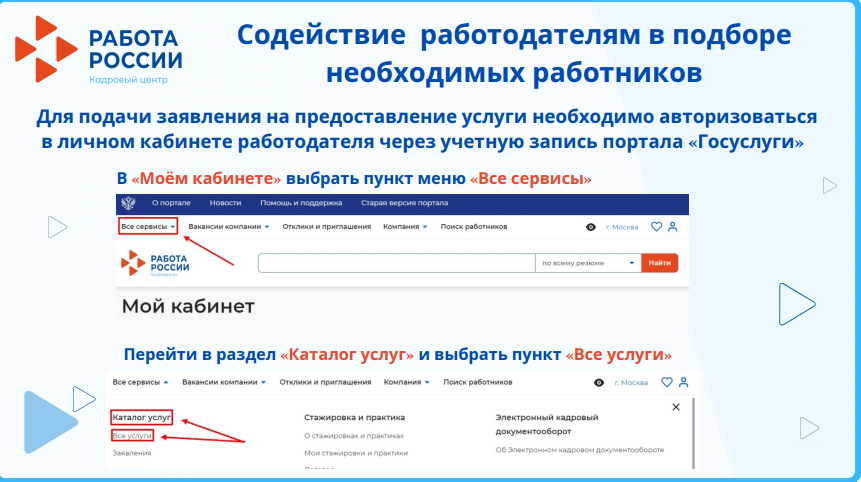Collapse Все сервисы in lower menu

pyautogui.click(x=141, y=382)
